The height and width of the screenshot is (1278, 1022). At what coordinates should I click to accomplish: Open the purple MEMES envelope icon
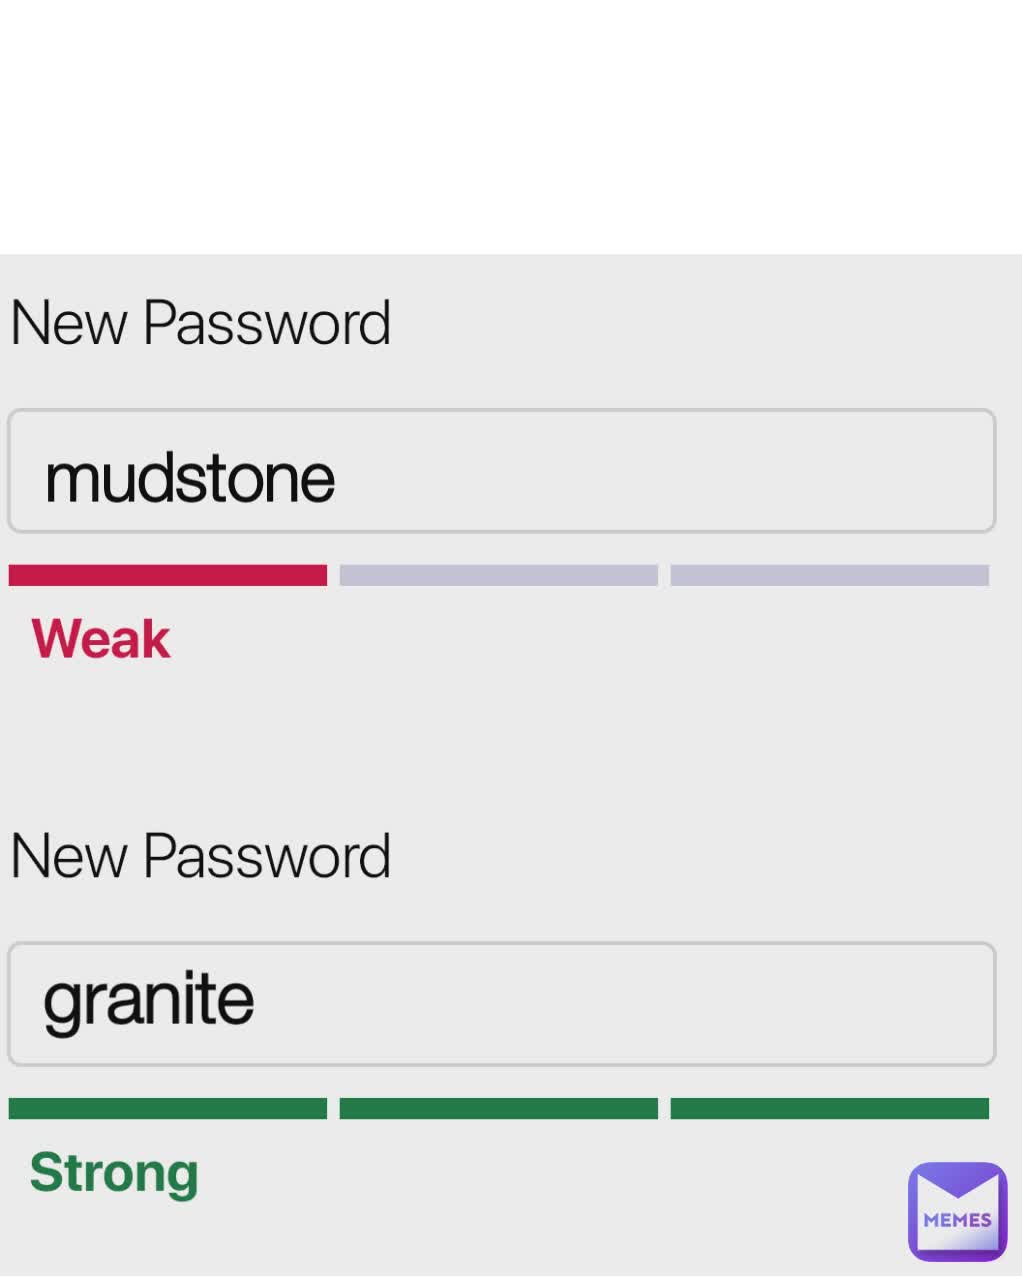click(957, 1211)
